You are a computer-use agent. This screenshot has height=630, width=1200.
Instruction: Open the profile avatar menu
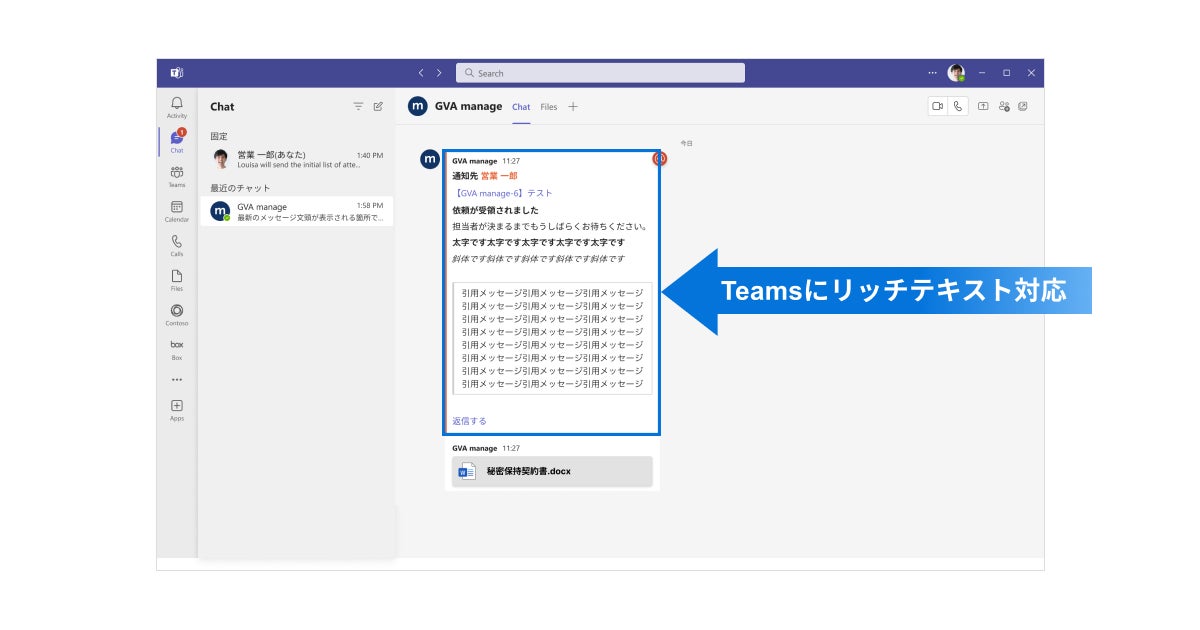pos(957,73)
